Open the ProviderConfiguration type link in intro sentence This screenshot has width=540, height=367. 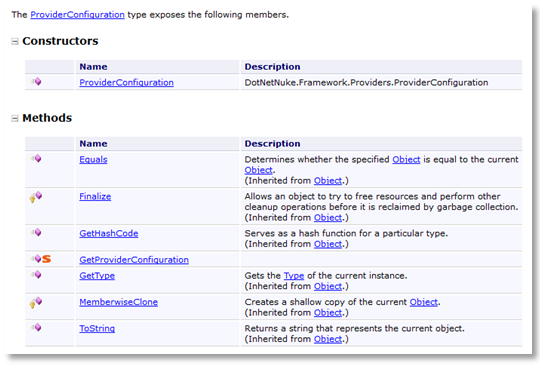[x=77, y=15]
